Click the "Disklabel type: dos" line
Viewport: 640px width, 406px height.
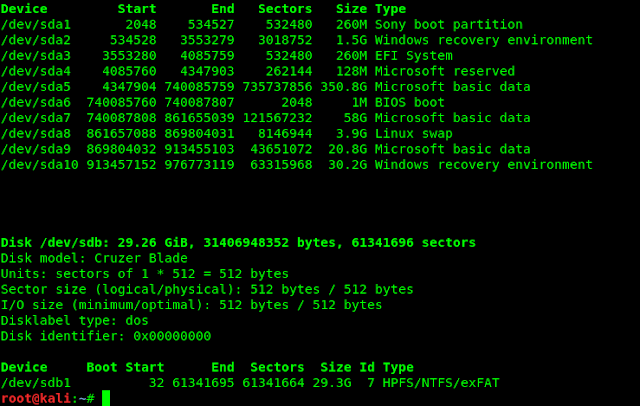[75, 321]
